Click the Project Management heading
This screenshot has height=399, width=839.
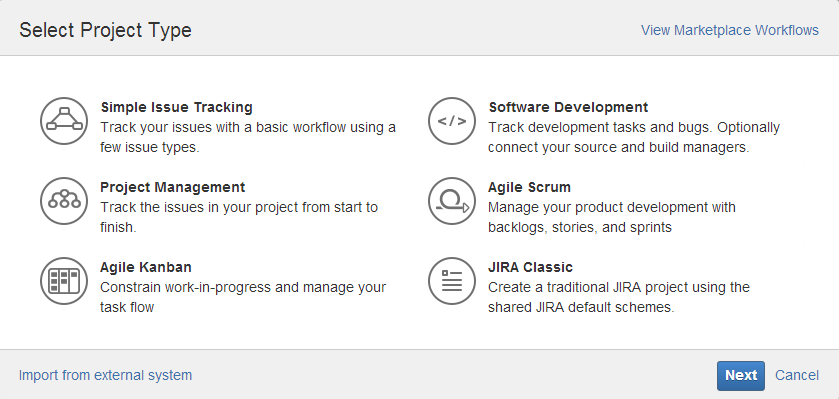(173, 187)
